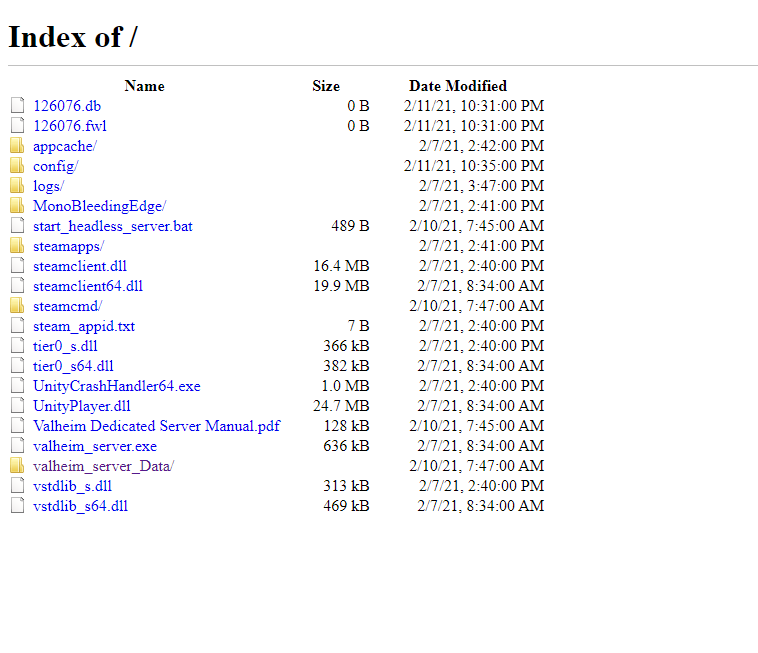Click the file icon beside tier0_s64.dll
Viewport: 758px width, 653px height.
coord(17,365)
